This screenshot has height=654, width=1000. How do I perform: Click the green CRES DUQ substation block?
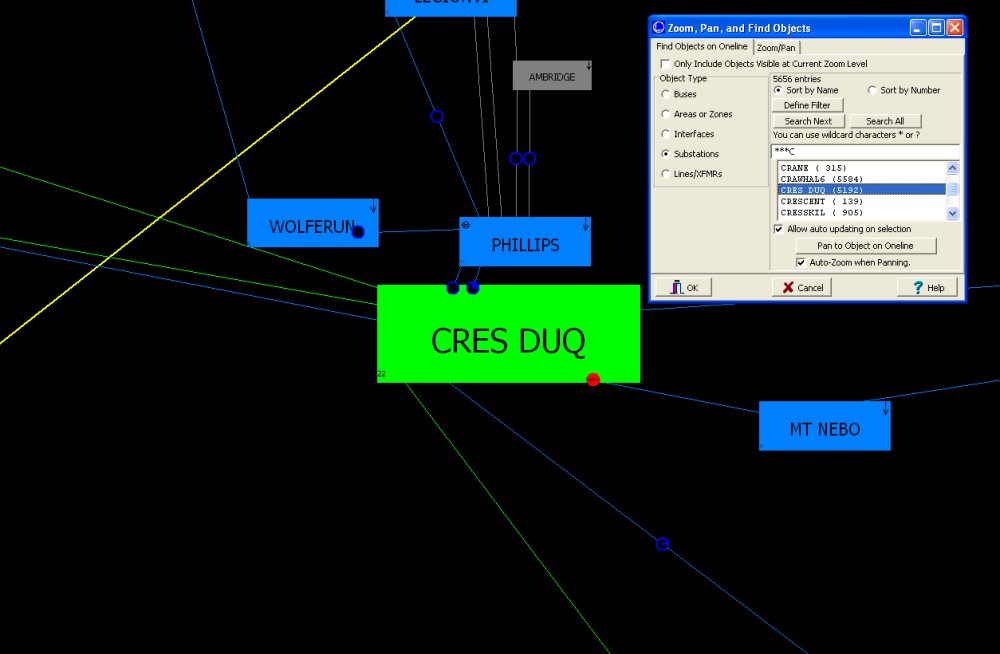(x=508, y=335)
